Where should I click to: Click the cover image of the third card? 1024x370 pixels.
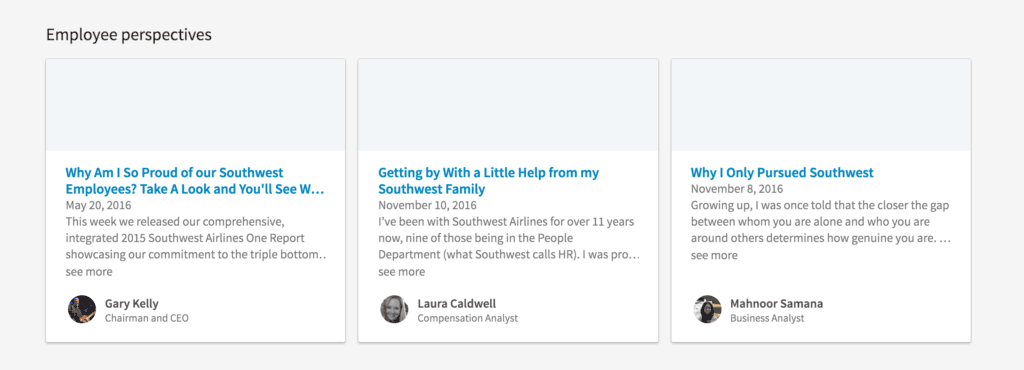[x=821, y=105]
